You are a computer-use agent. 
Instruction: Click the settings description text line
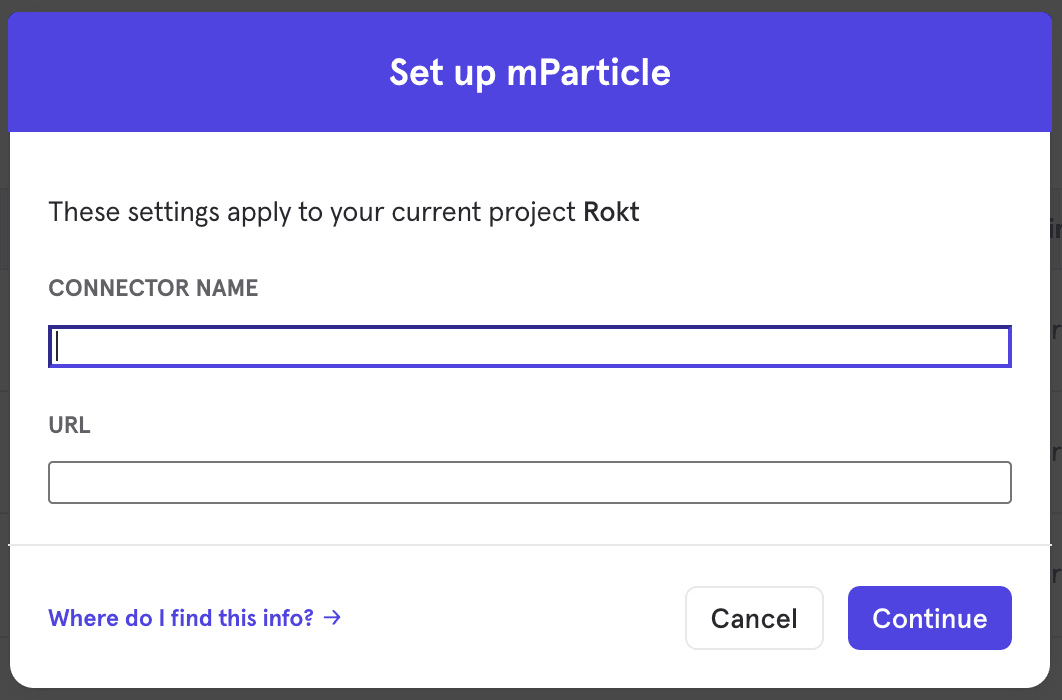(345, 212)
